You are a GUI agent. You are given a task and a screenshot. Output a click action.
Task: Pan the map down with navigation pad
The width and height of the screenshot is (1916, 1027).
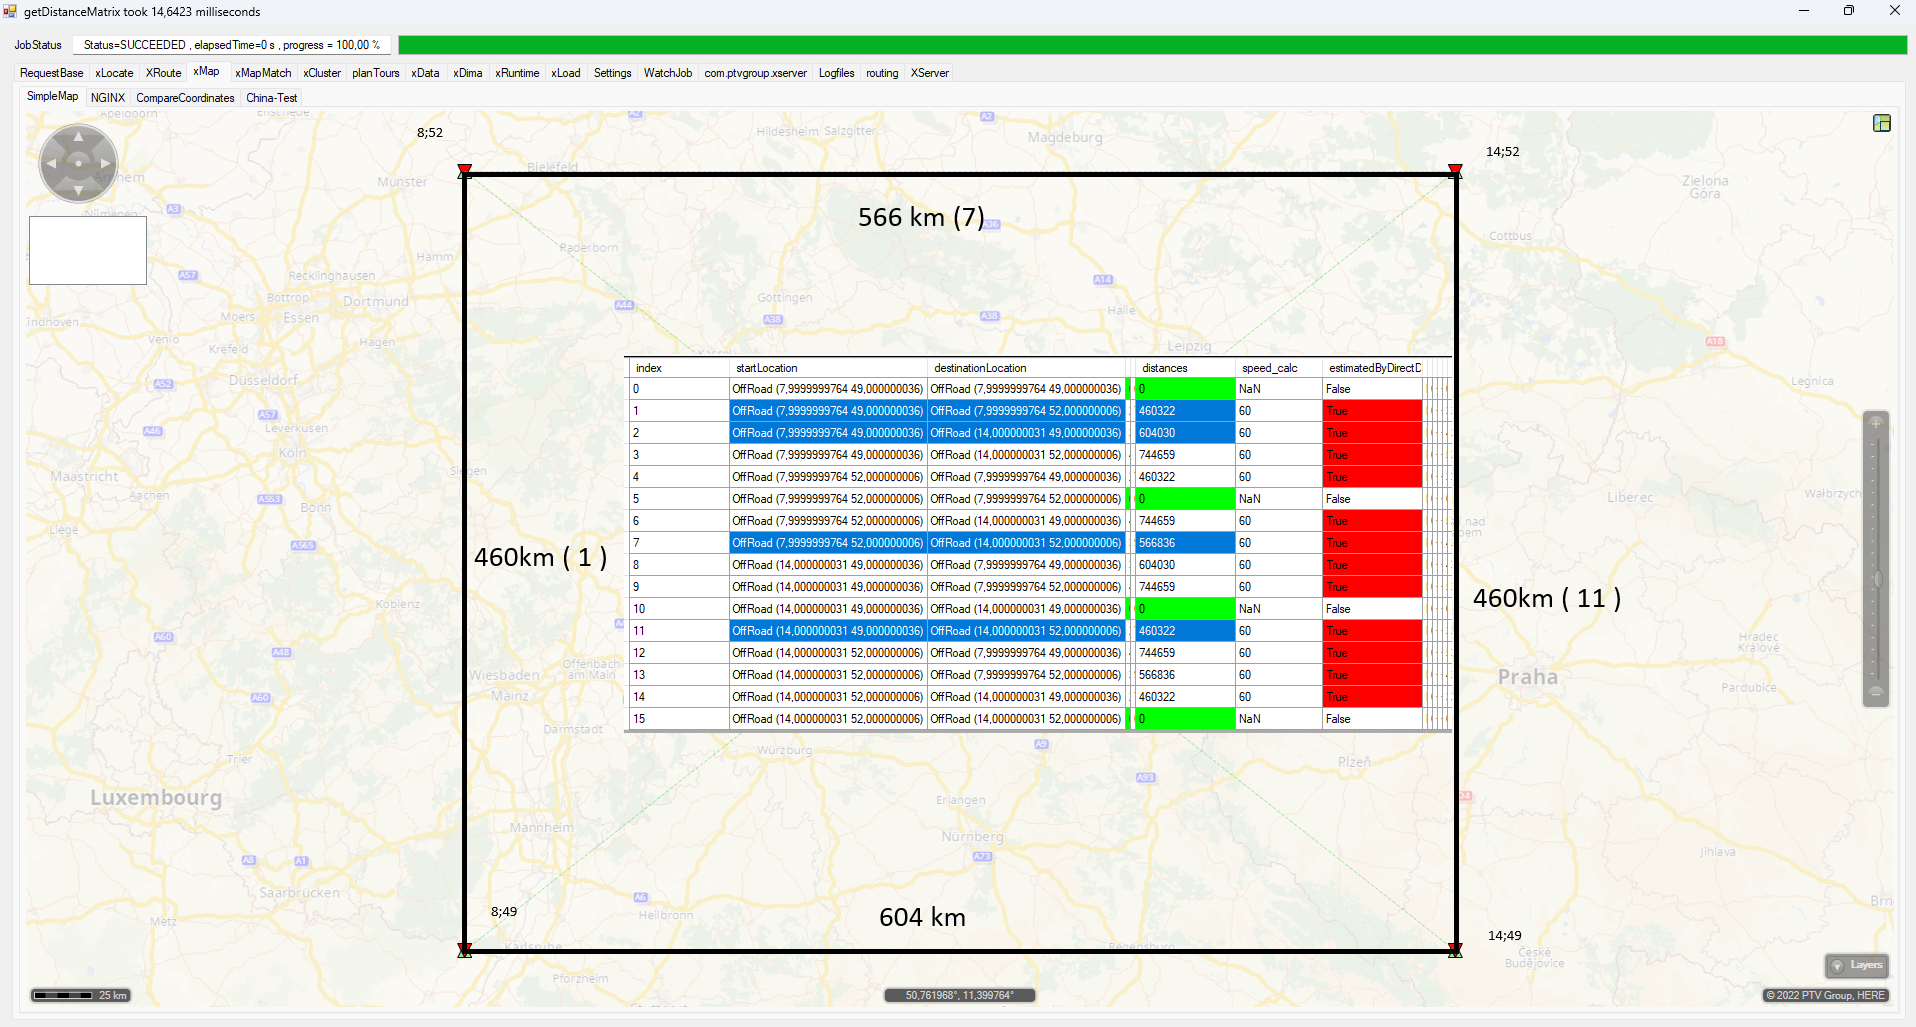[x=78, y=189]
